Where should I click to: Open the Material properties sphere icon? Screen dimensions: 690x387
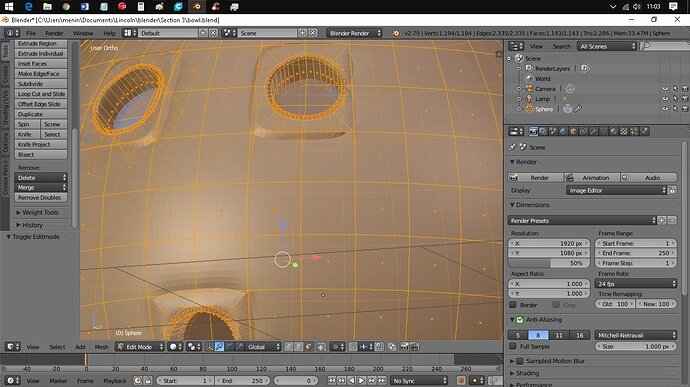[x=614, y=131]
